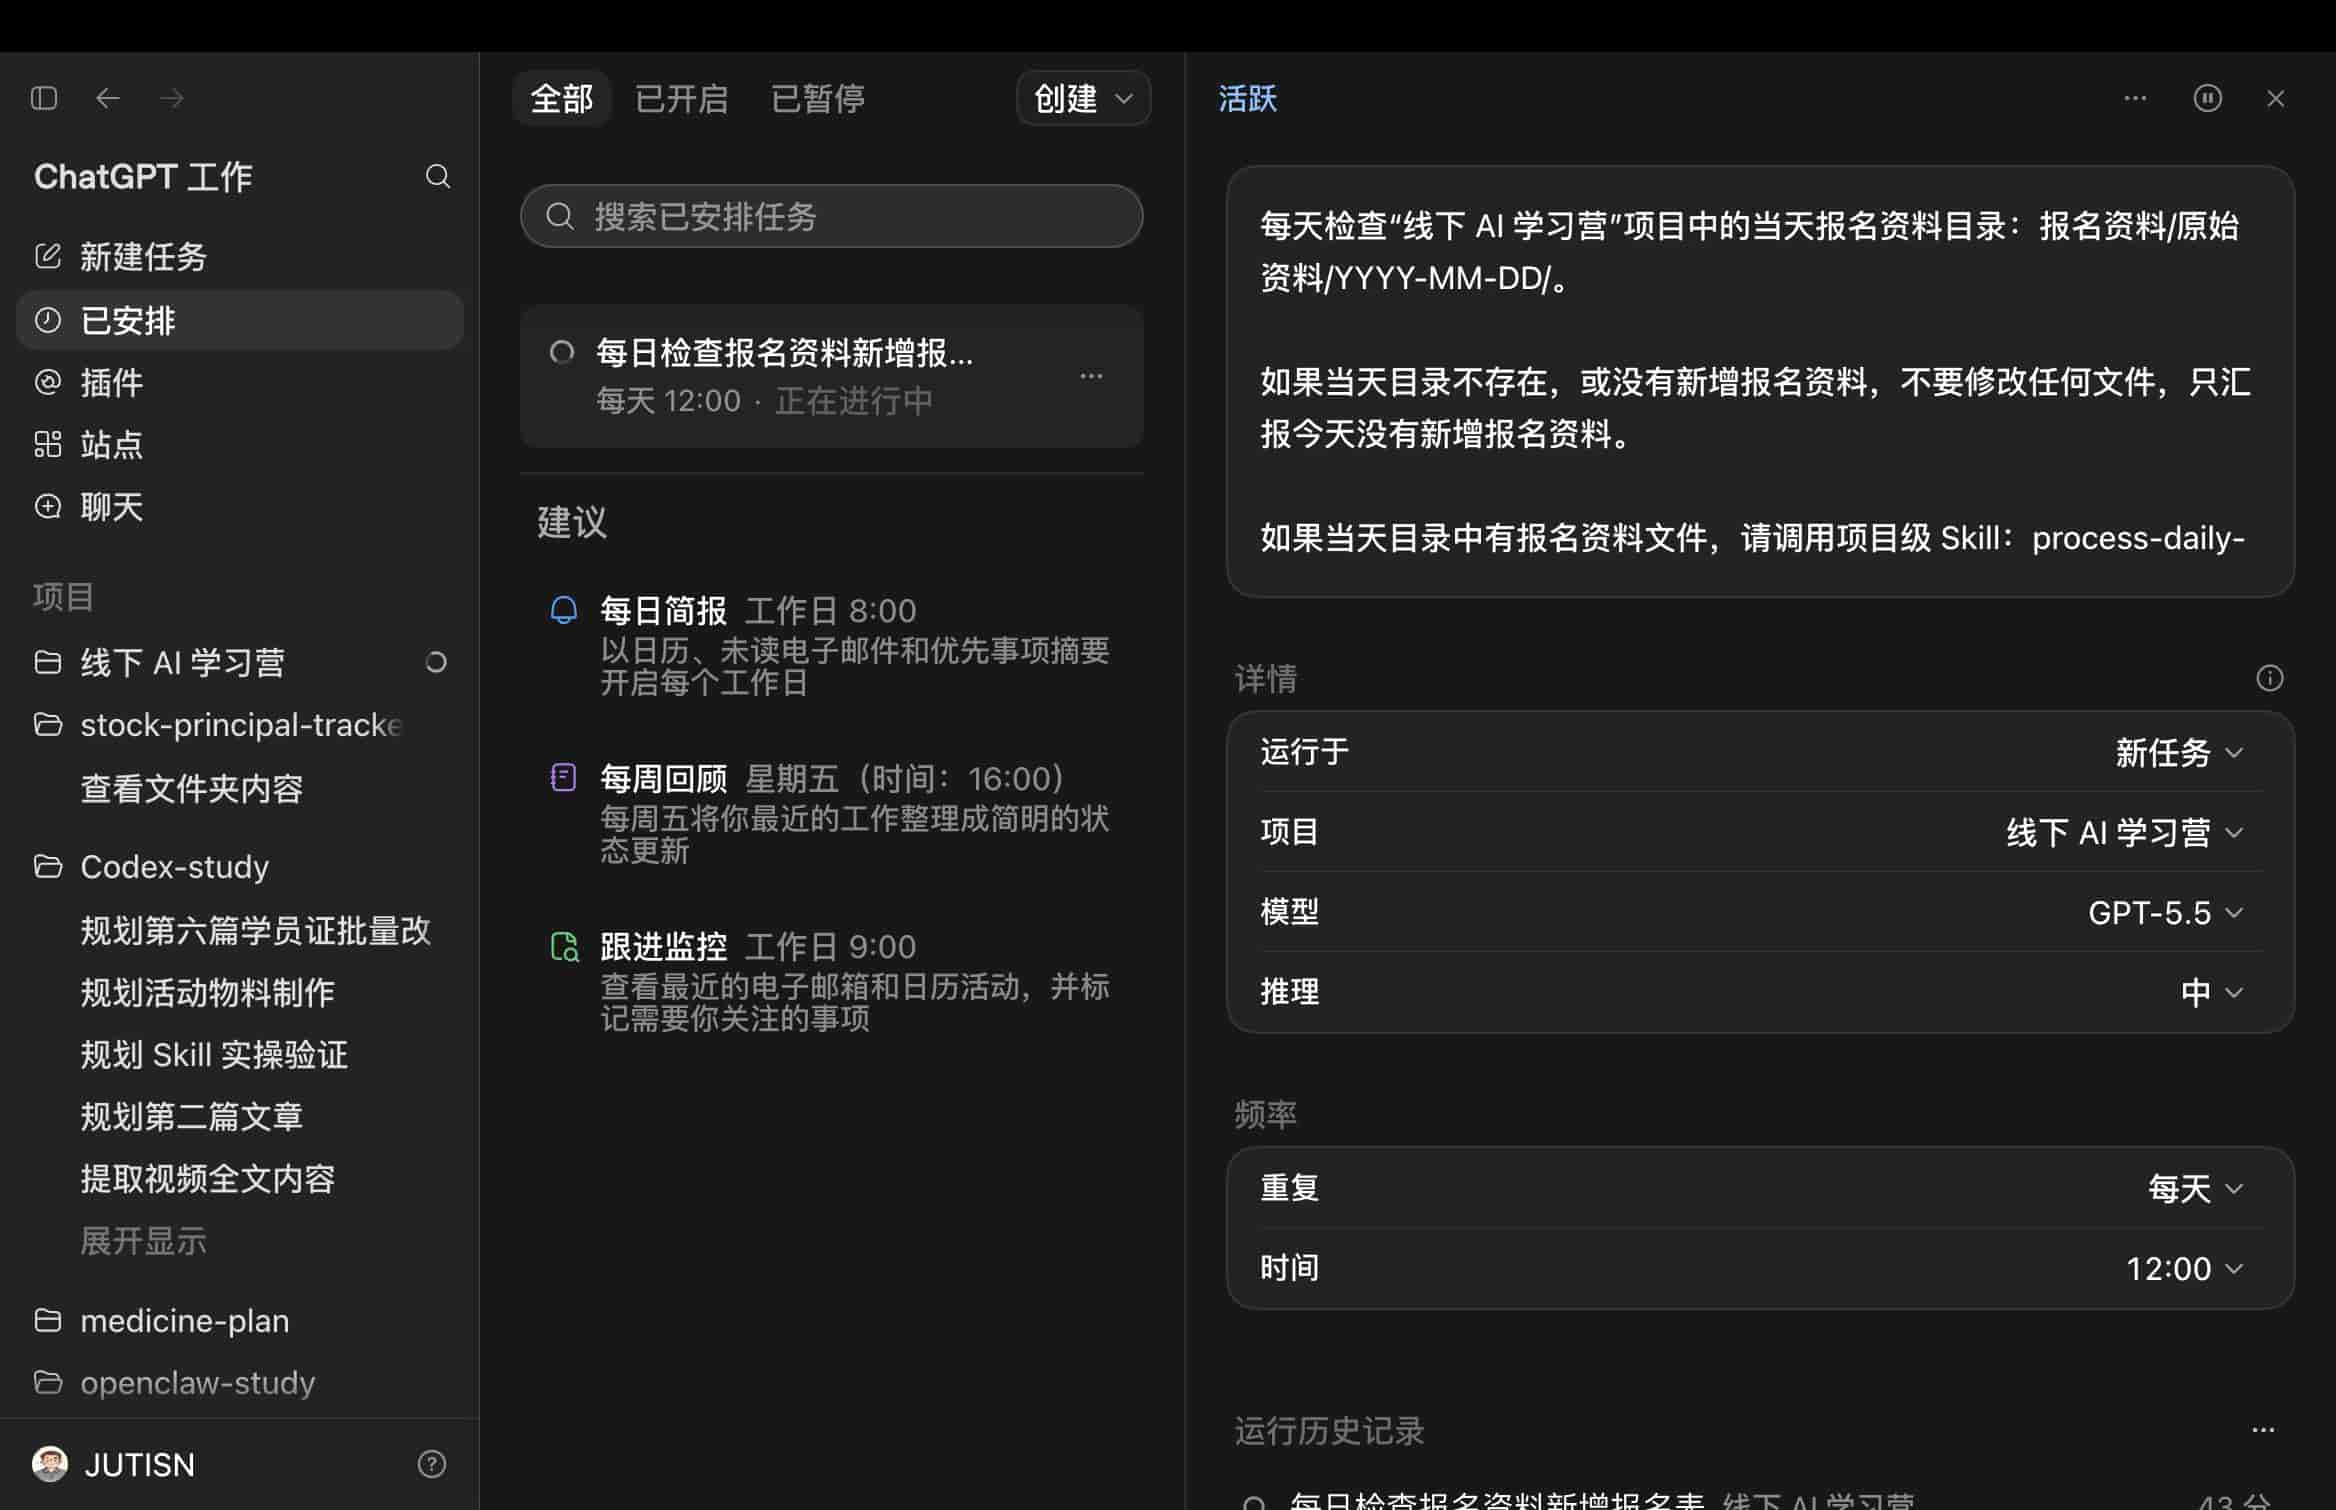Image resolution: width=2336 pixels, height=1510 pixels.
Task: Select 已安排 in the sidebar
Action: (x=240, y=320)
